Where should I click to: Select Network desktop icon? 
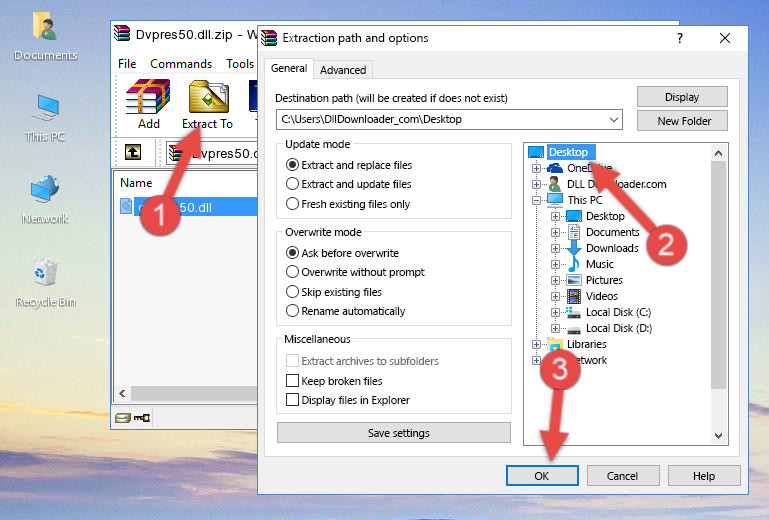(x=45, y=189)
